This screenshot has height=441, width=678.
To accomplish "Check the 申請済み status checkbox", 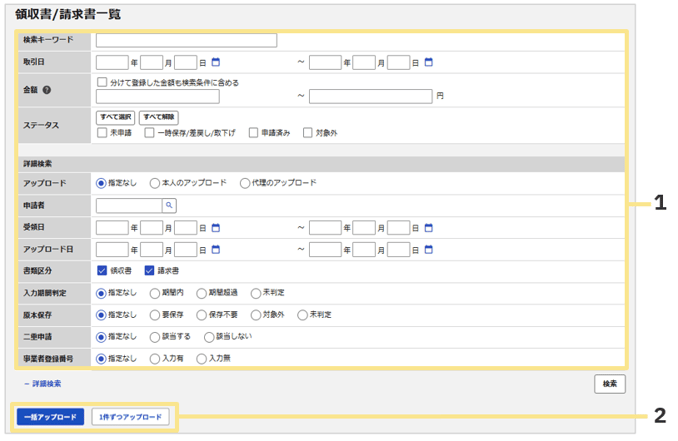I will pyautogui.click(x=253, y=133).
